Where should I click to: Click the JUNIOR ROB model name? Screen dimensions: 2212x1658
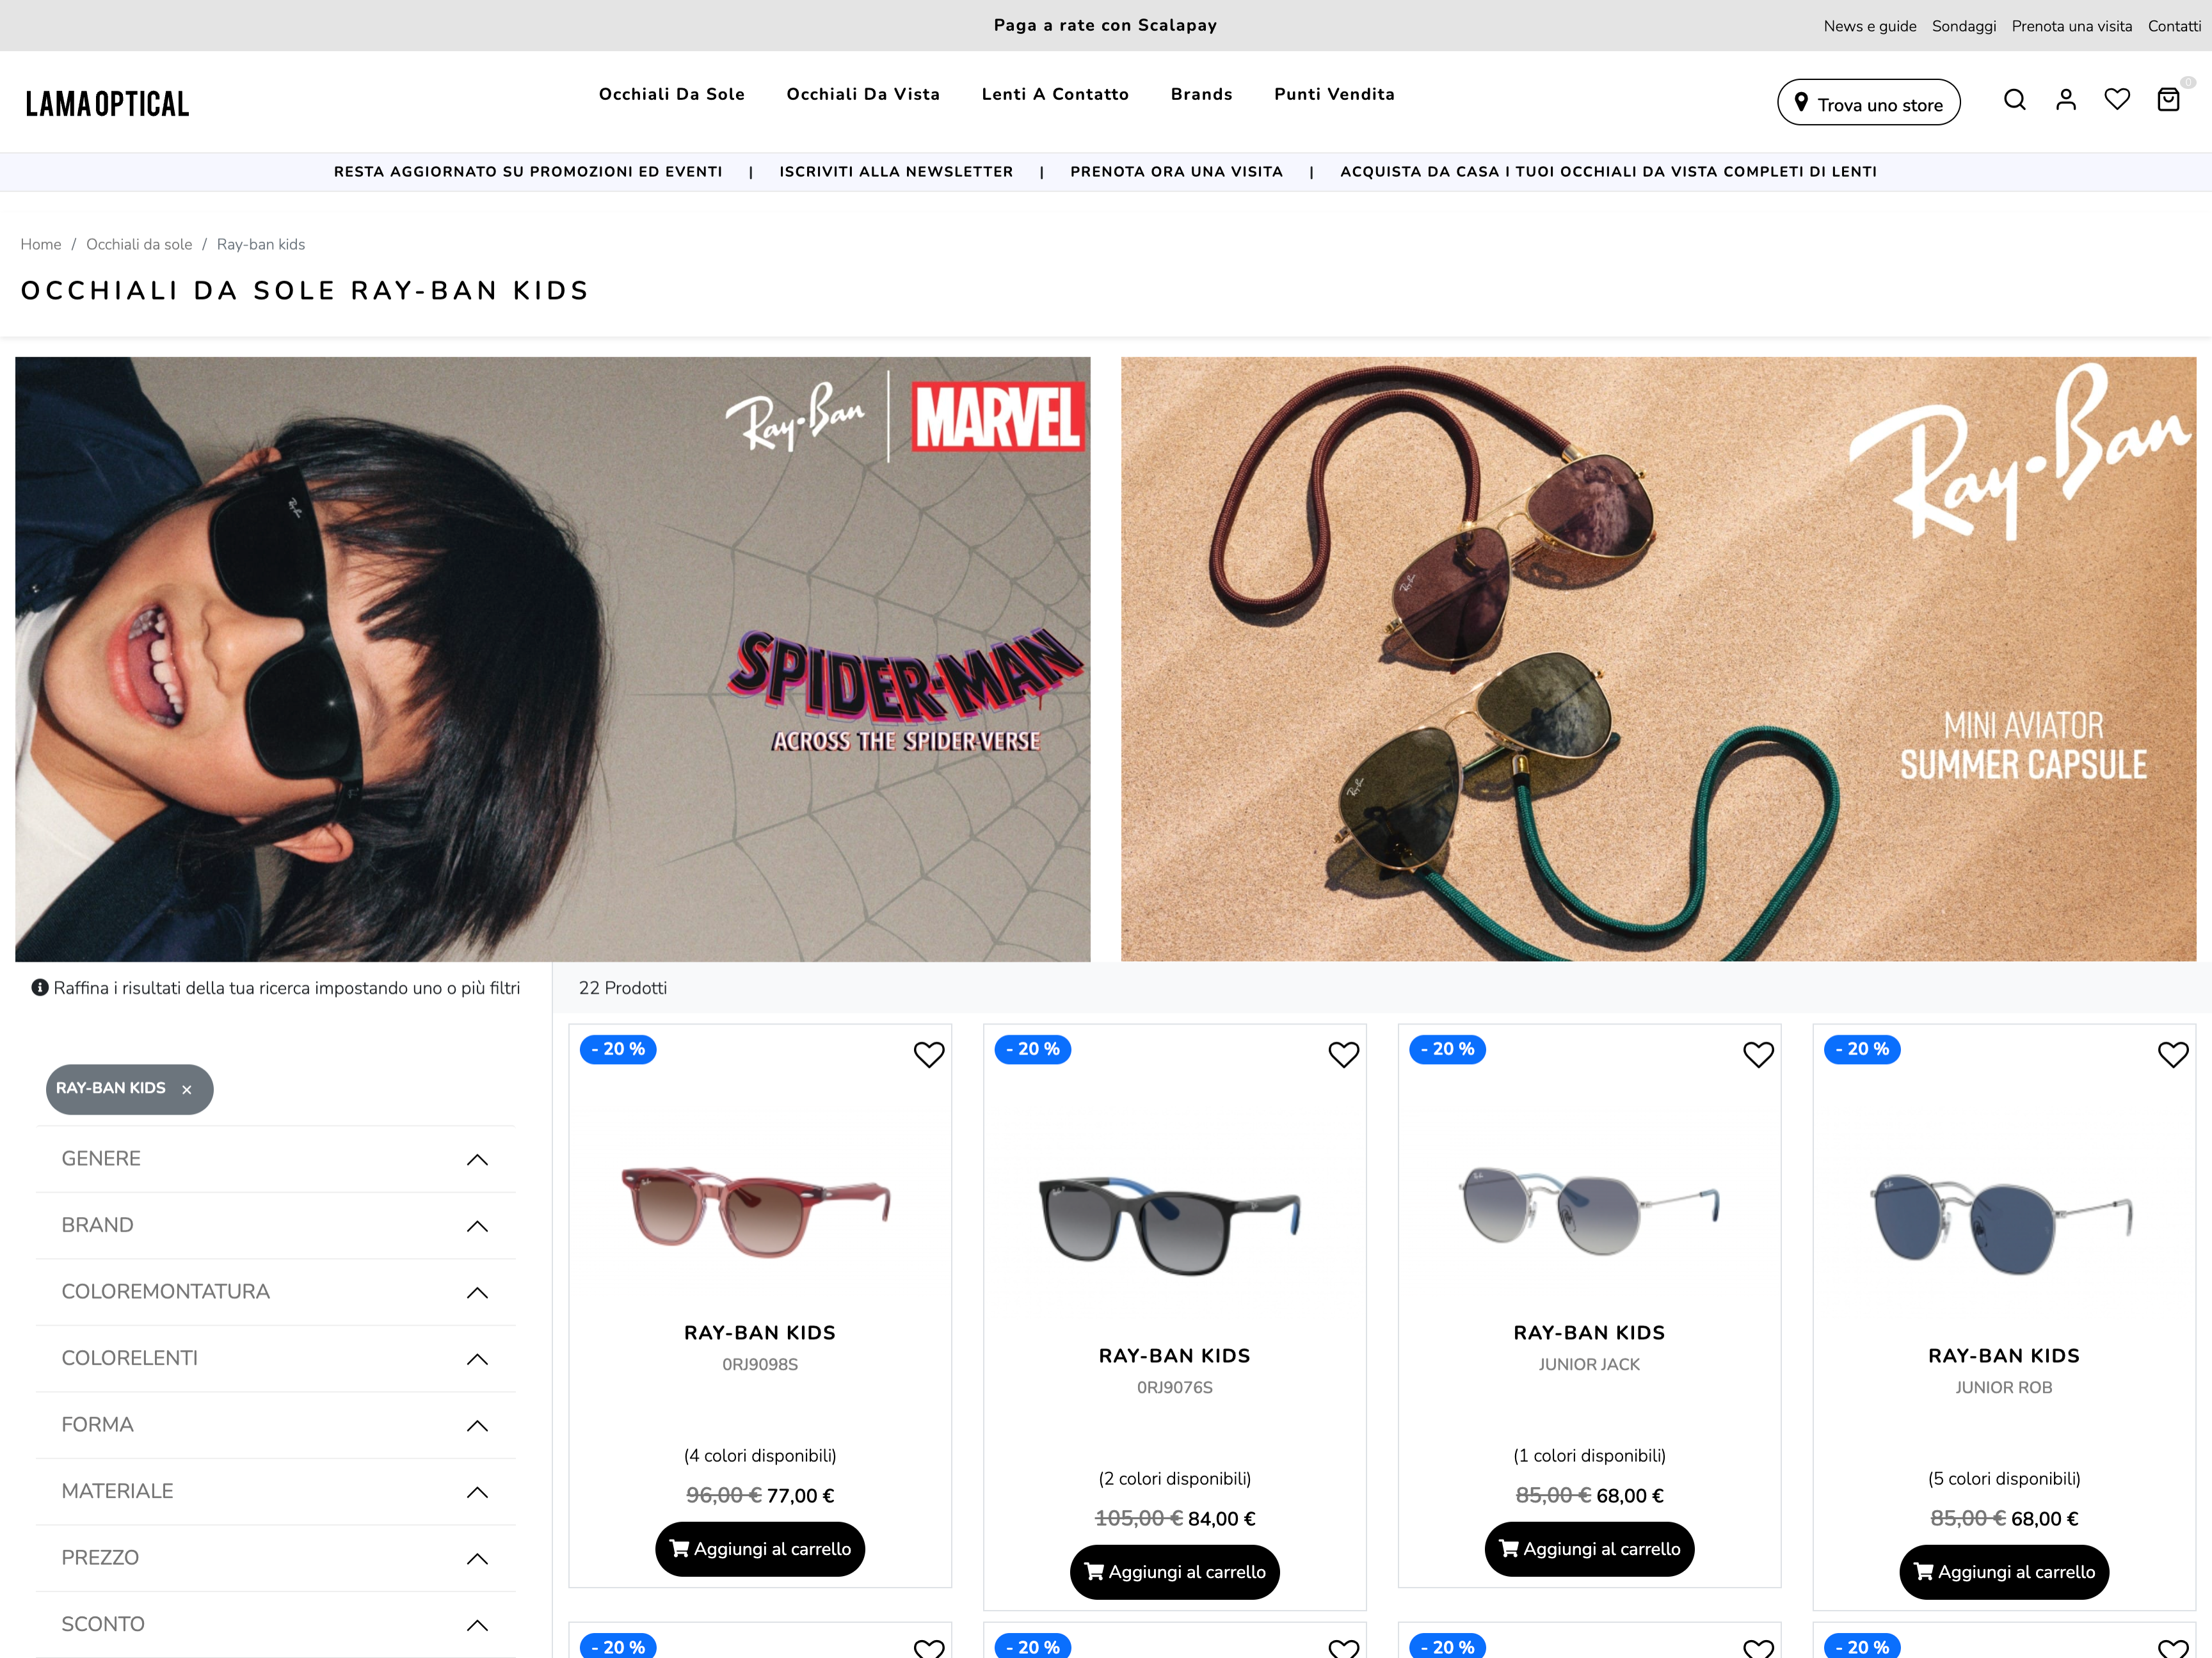tap(2004, 1387)
